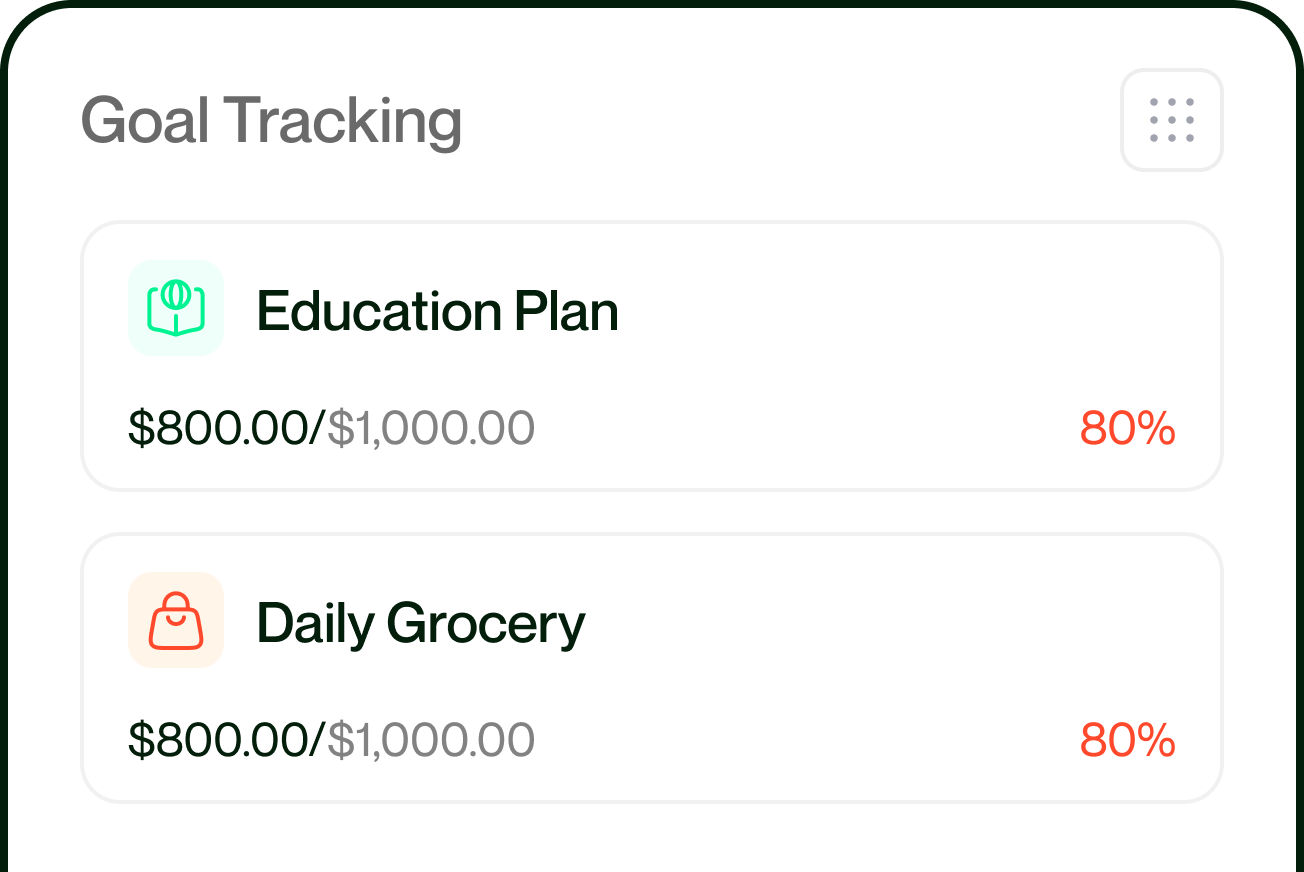The width and height of the screenshot is (1304, 872).
Task: Click the word Tracking in the heading
Action: [x=342, y=121]
